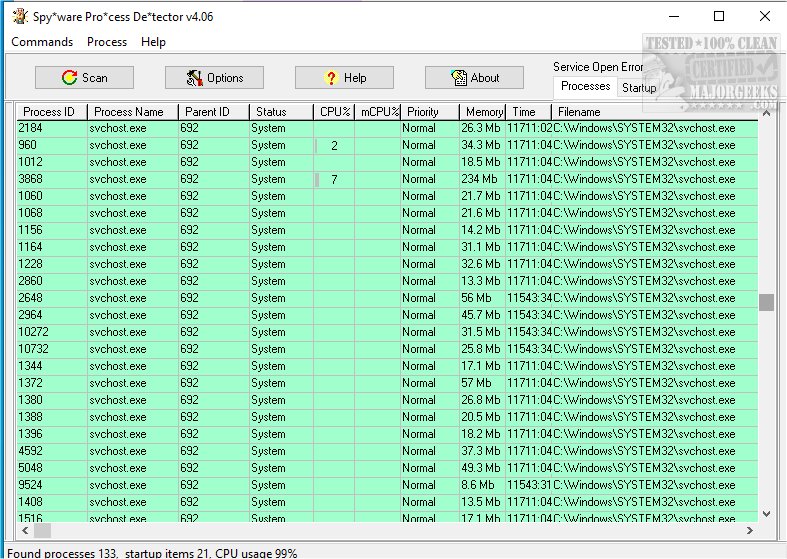Screen dimensions: 787x559
Task: Switch to the Processes tab
Action: coord(585,86)
